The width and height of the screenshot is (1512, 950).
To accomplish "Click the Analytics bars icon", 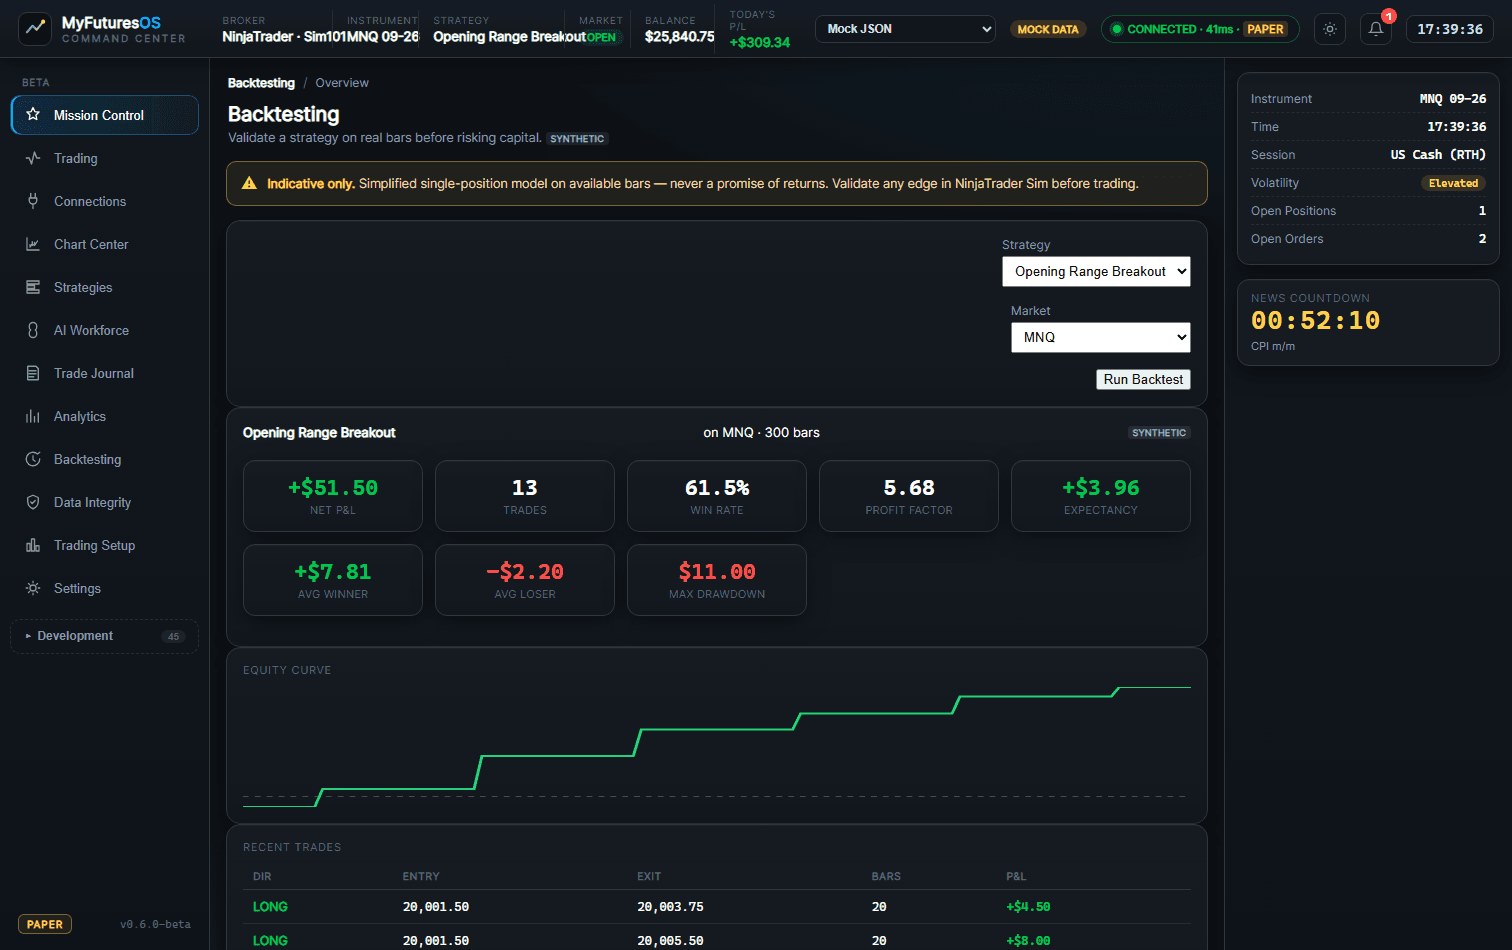I will pyautogui.click(x=33, y=416).
